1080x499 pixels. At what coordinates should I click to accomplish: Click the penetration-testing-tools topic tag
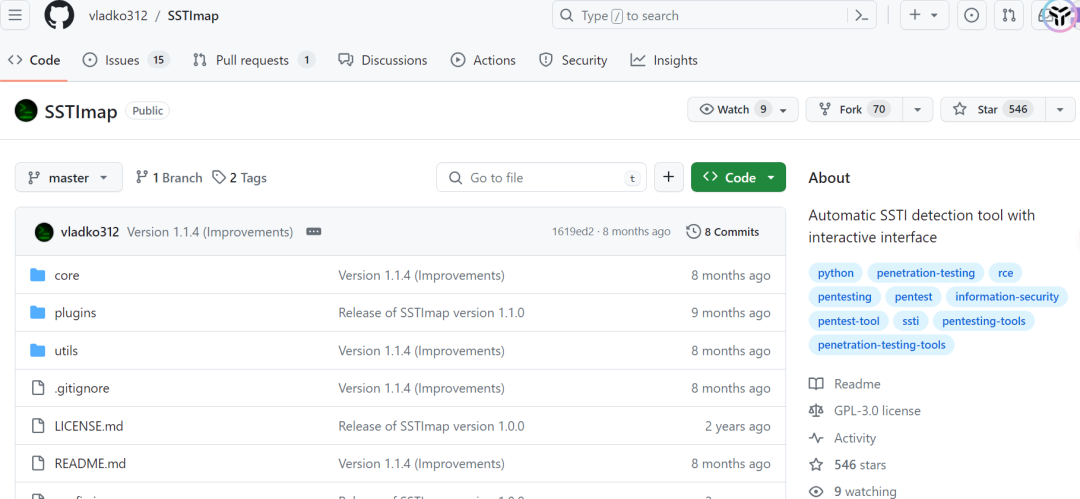(882, 345)
